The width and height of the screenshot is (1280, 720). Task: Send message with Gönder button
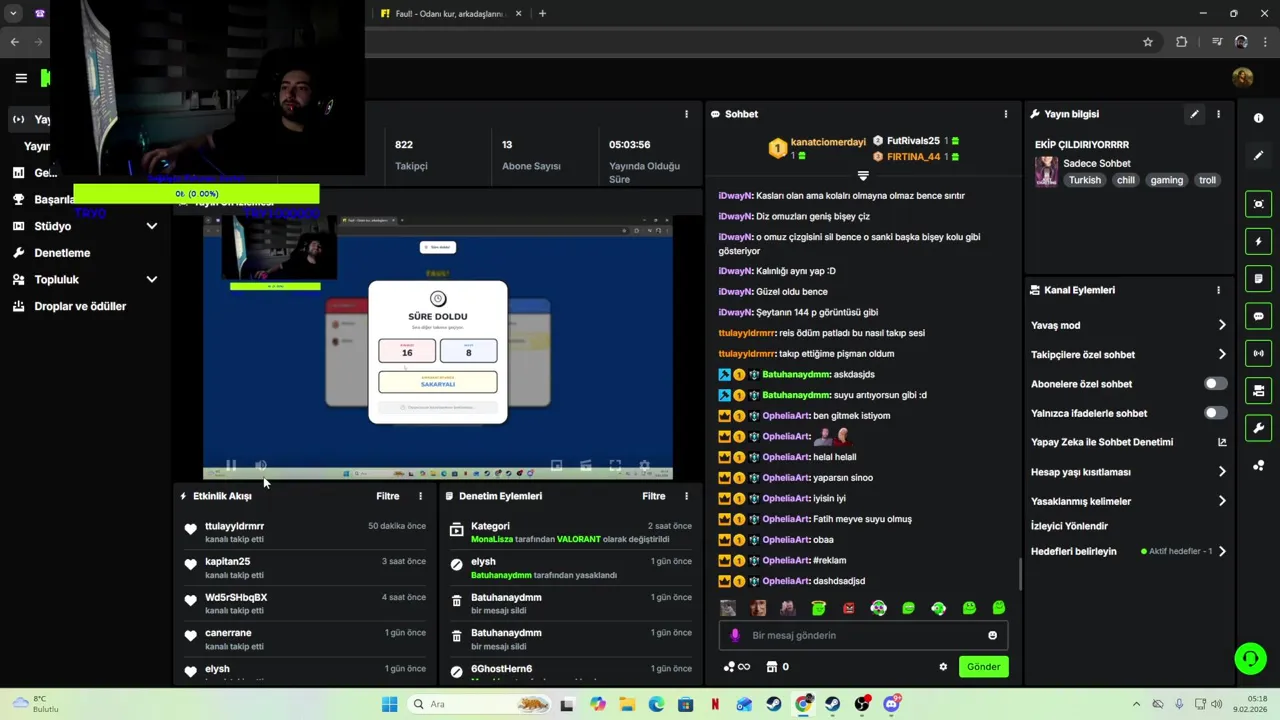coord(983,667)
